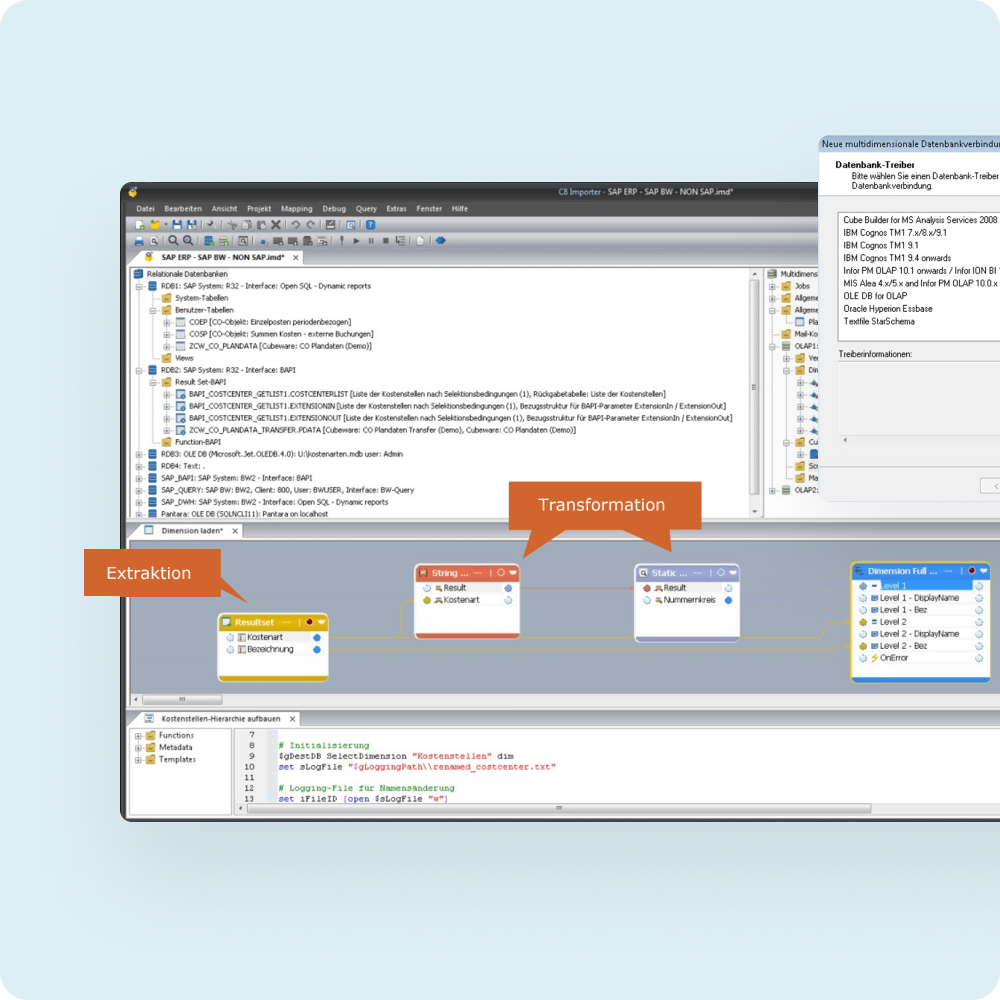Screen dimensions: 1000x1000
Task: Click the Undo arrow icon
Action: (296, 224)
